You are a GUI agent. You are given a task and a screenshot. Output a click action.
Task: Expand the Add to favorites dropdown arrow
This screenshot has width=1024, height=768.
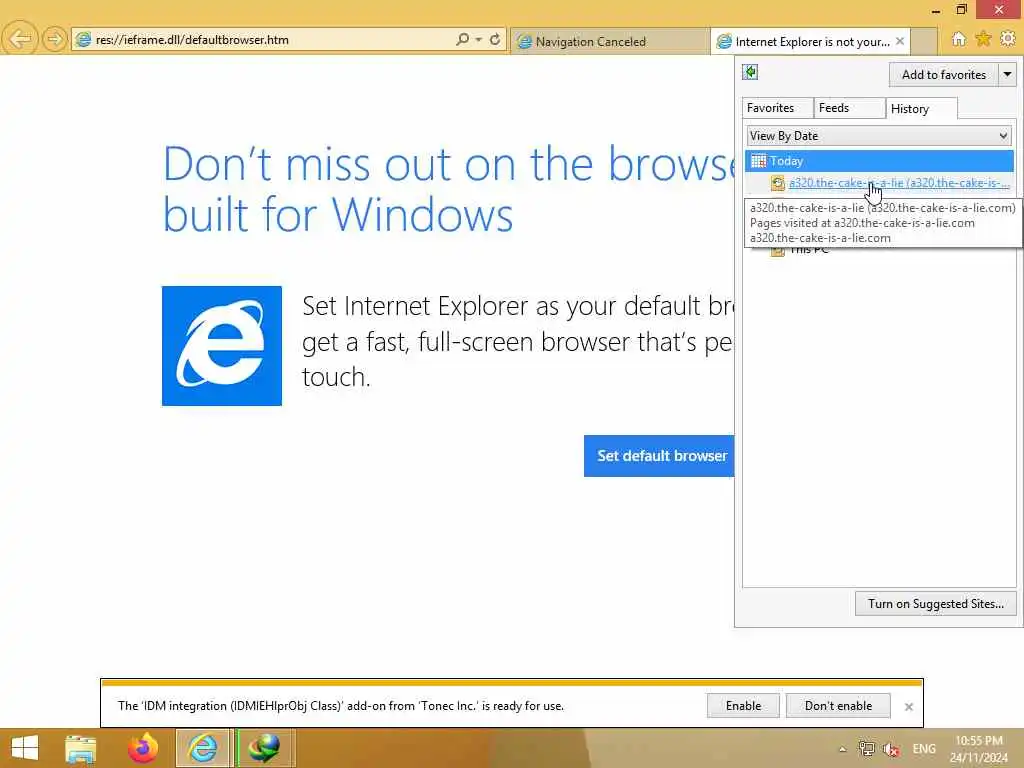(1007, 74)
